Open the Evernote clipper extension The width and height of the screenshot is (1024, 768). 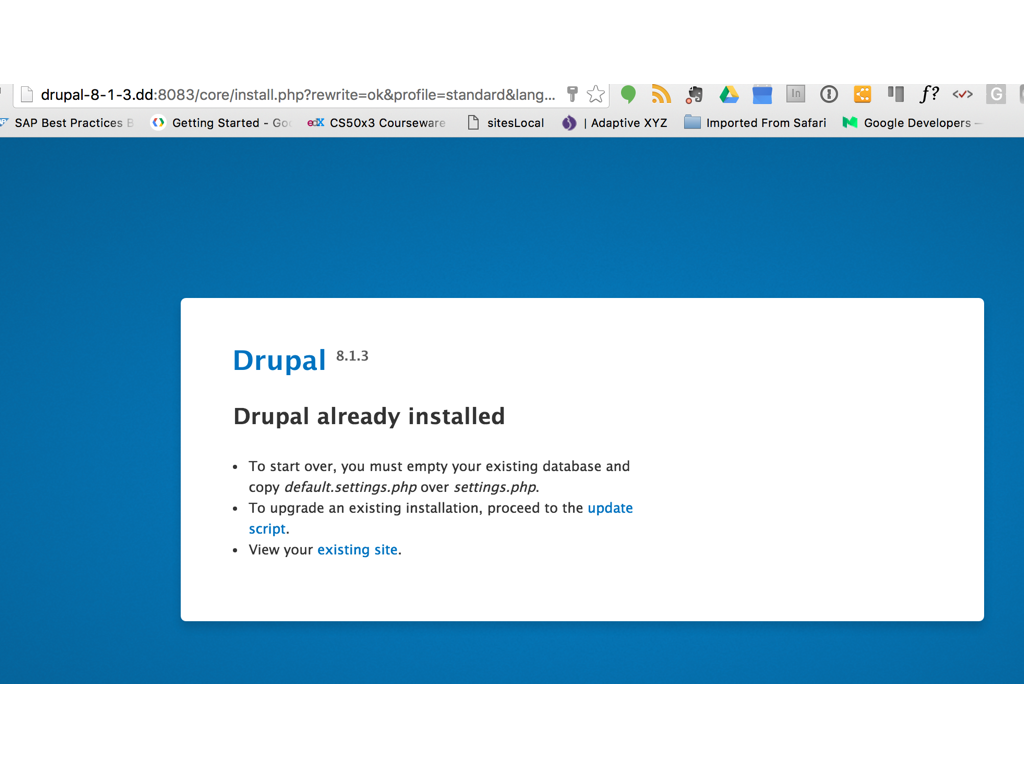(694, 95)
